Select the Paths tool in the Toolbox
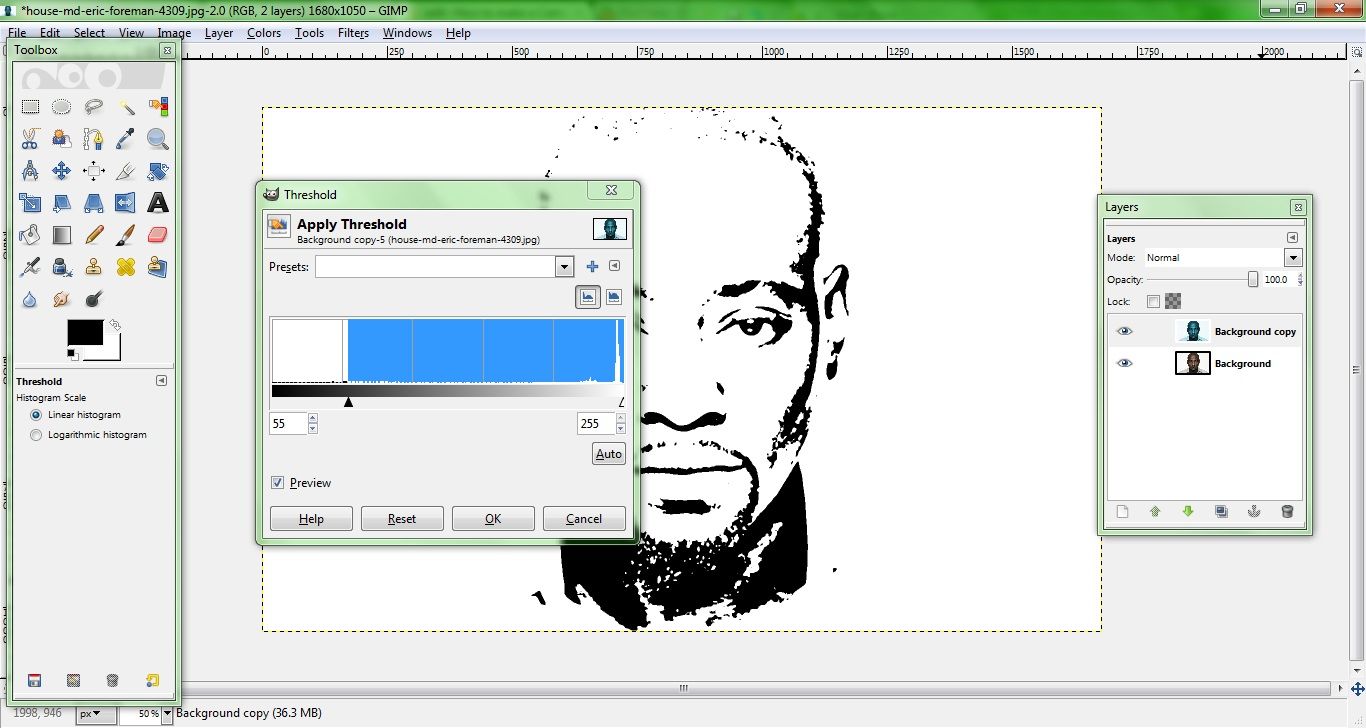 point(94,139)
